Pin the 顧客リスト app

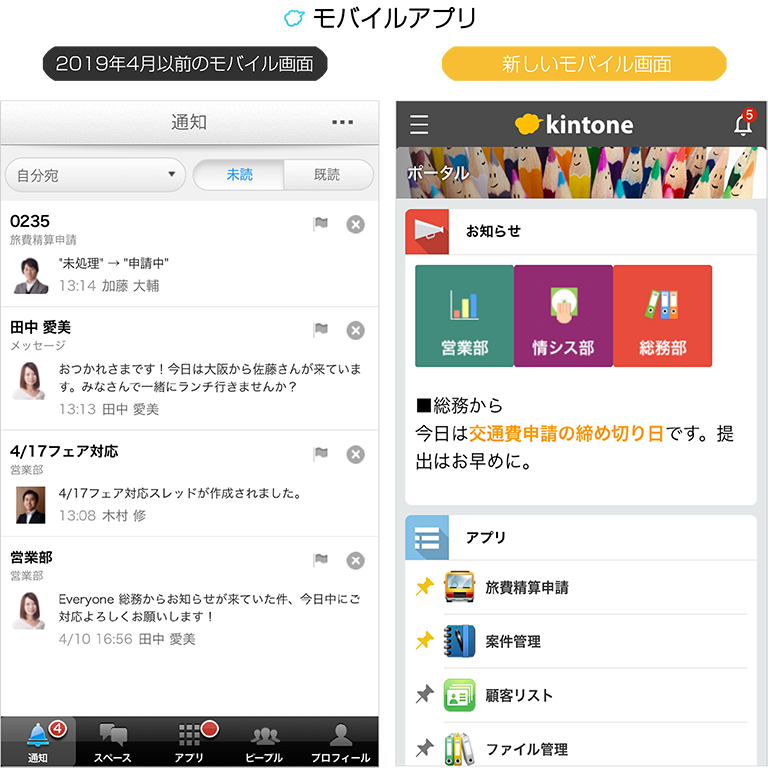[x=424, y=695]
